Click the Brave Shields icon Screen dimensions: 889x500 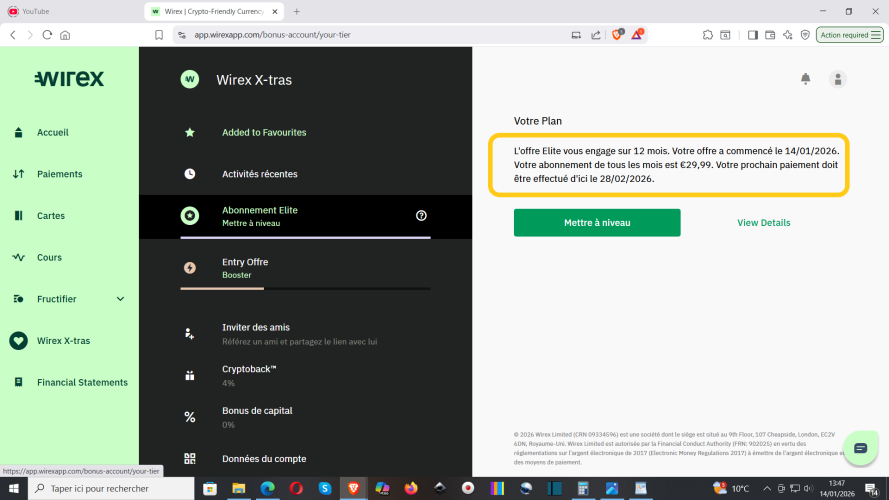pyautogui.click(x=617, y=35)
